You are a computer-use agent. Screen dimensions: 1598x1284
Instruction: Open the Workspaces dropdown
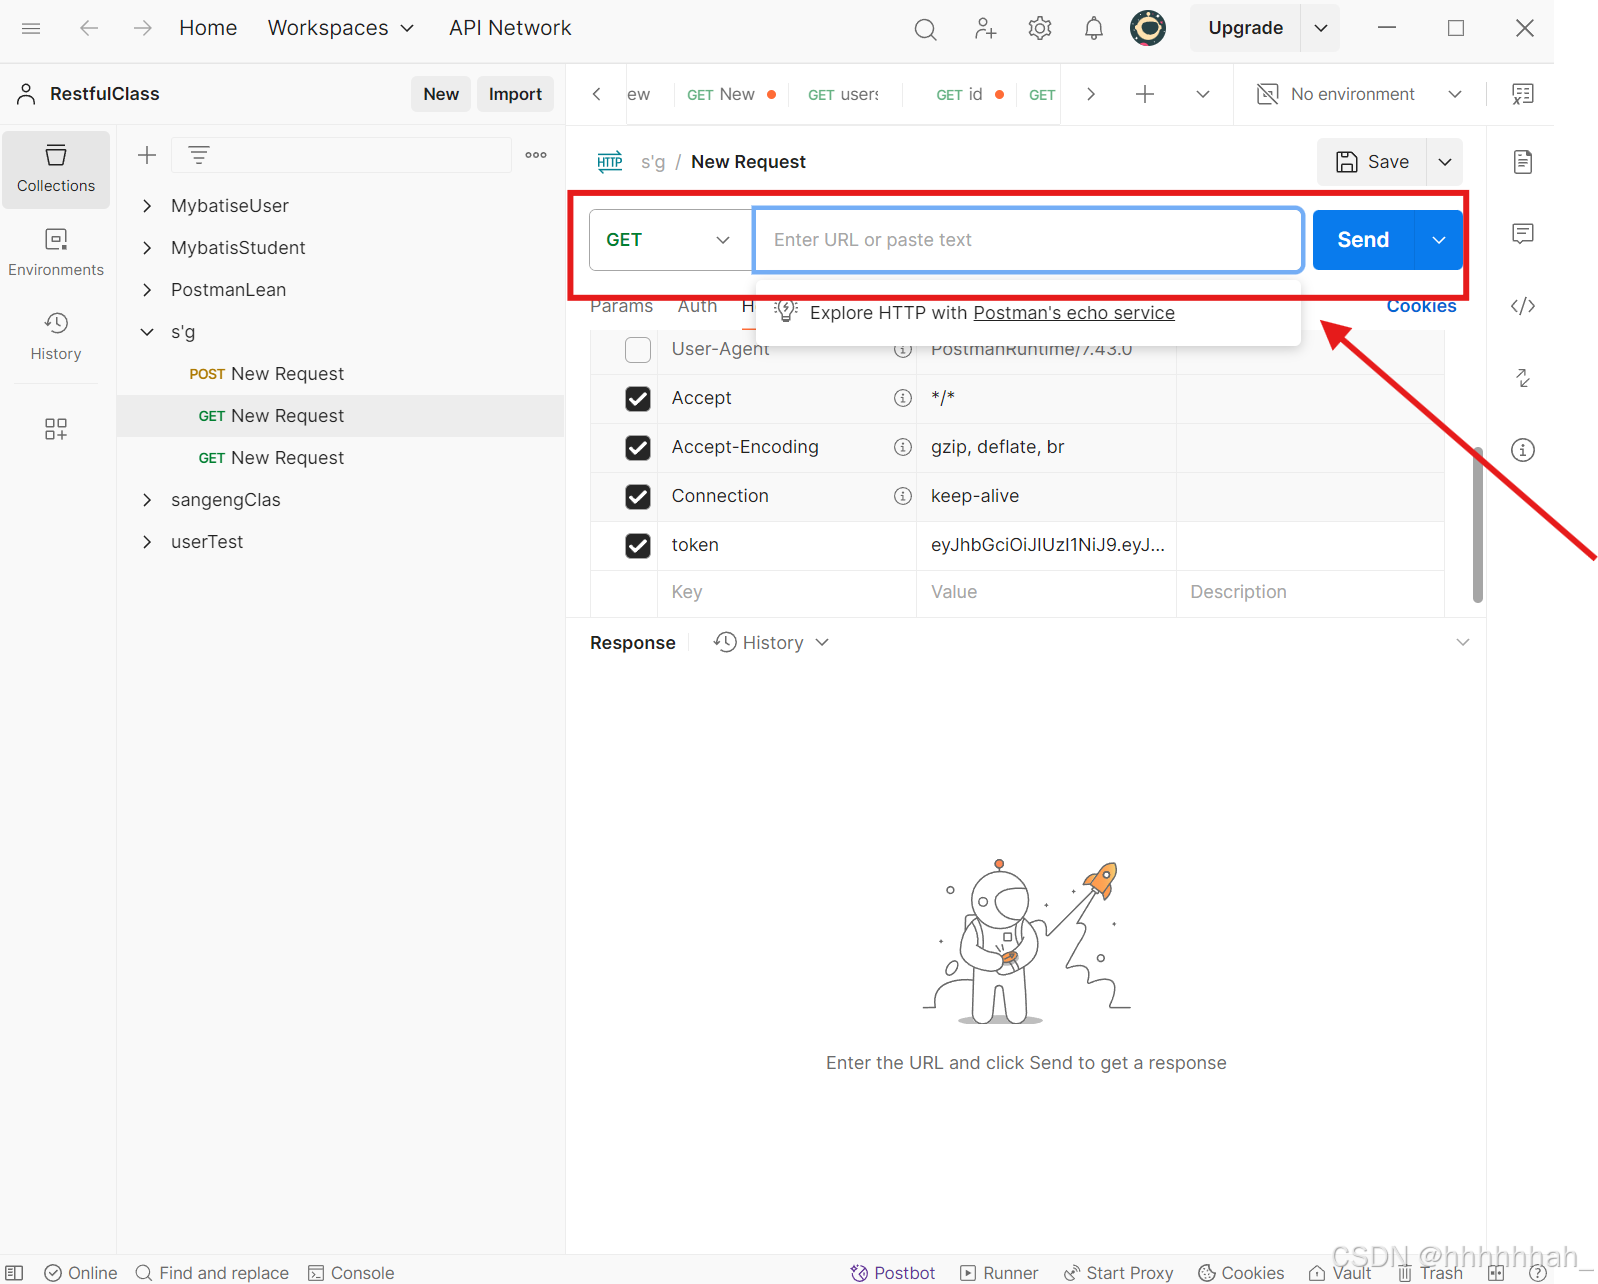(340, 28)
